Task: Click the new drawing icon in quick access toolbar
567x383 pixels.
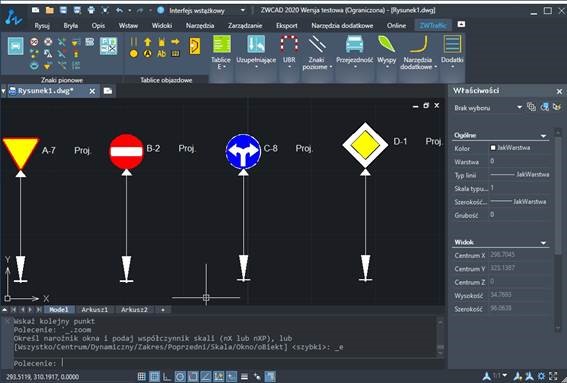Action: click(x=35, y=10)
